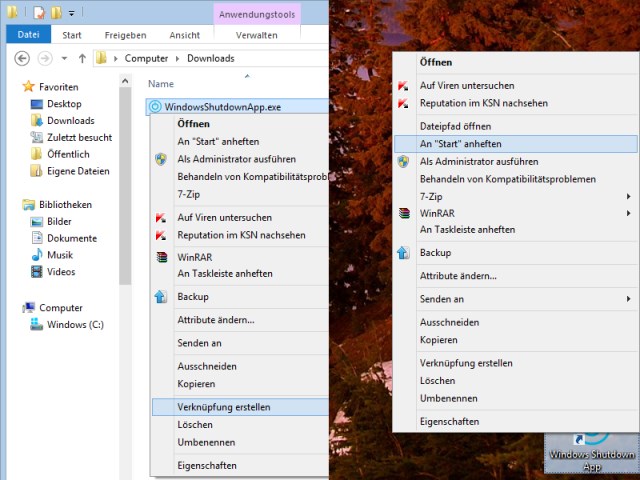Click the Name column header
The image size is (640, 480).
click(161, 84)
